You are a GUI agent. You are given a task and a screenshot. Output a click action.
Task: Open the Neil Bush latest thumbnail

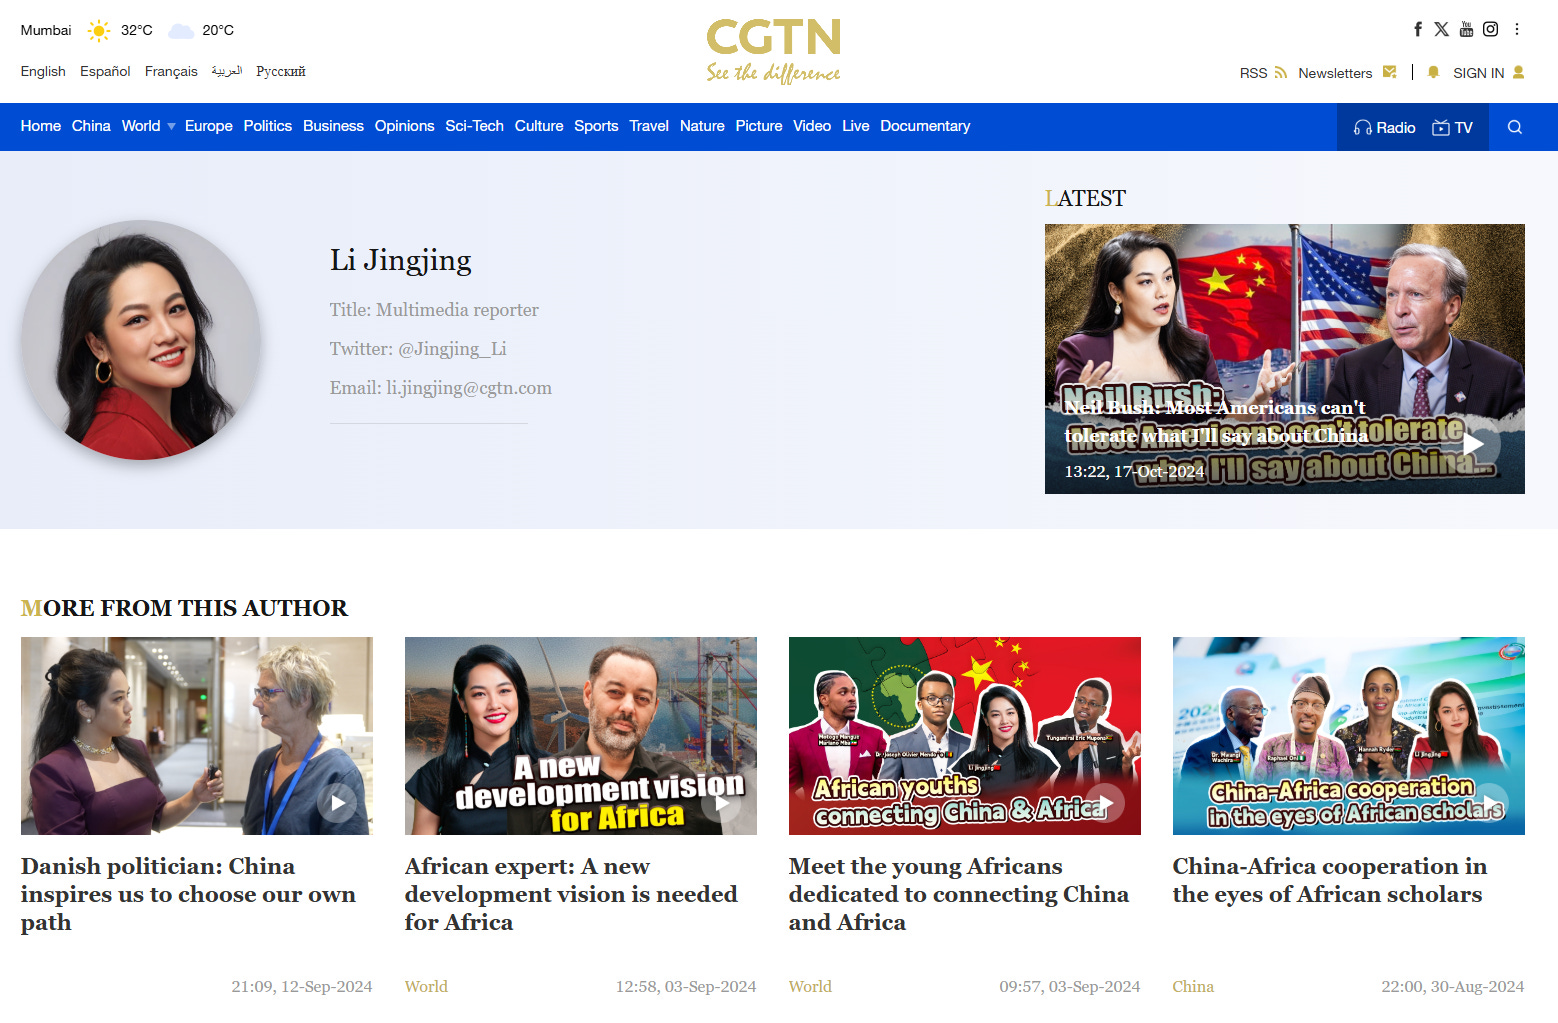[x=1285, y=359]
